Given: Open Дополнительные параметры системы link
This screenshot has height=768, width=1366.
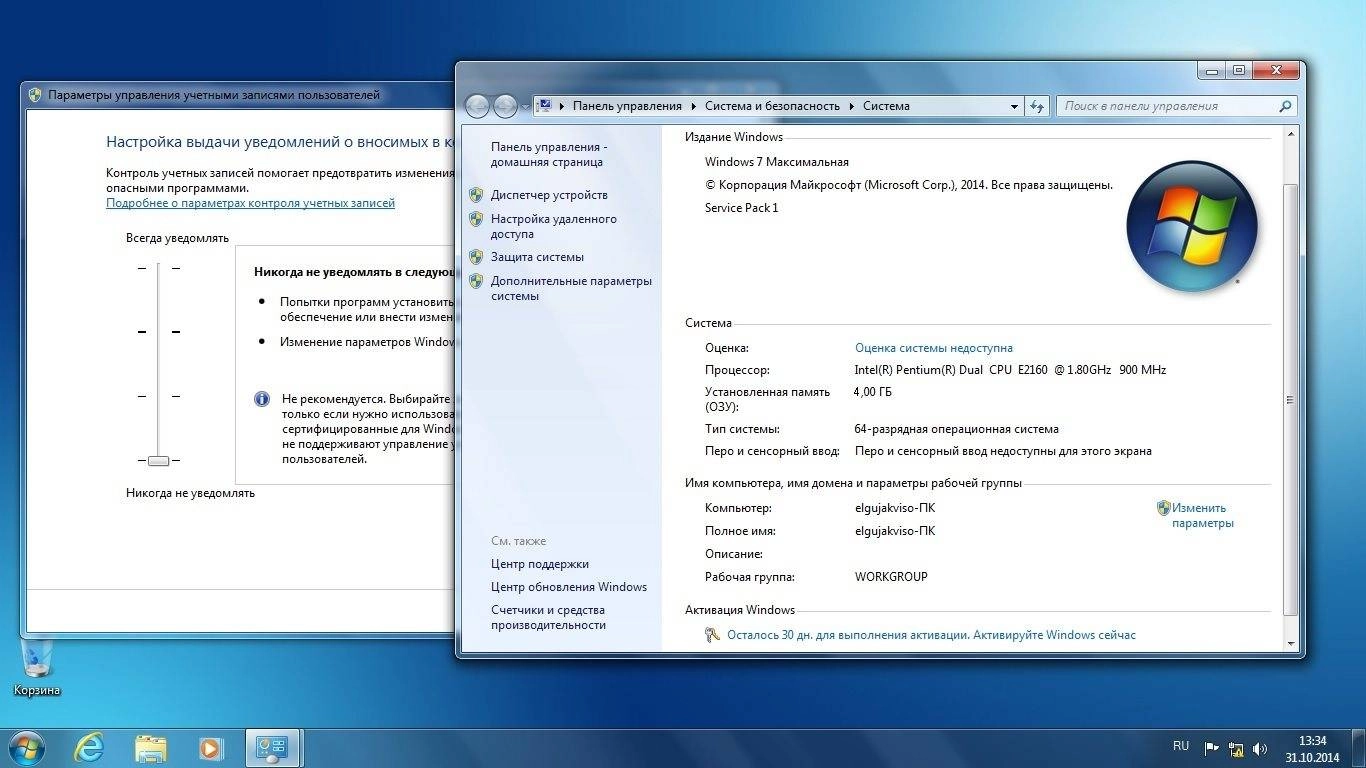Looking at the screenshot, I should 571,288.
